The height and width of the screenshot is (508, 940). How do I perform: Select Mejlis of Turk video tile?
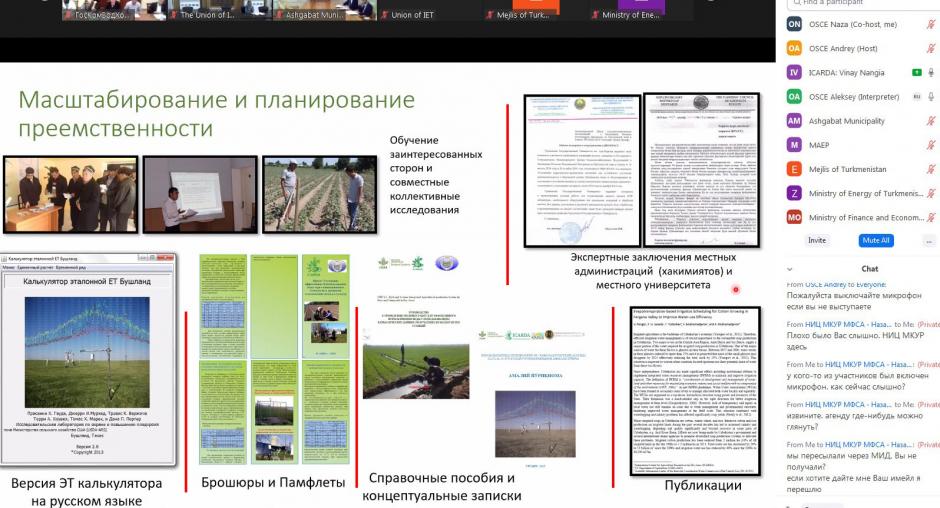(x=535, y=10)
